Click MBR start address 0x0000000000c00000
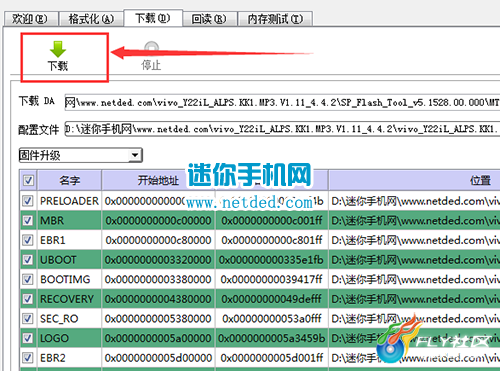 pos(158,220)
